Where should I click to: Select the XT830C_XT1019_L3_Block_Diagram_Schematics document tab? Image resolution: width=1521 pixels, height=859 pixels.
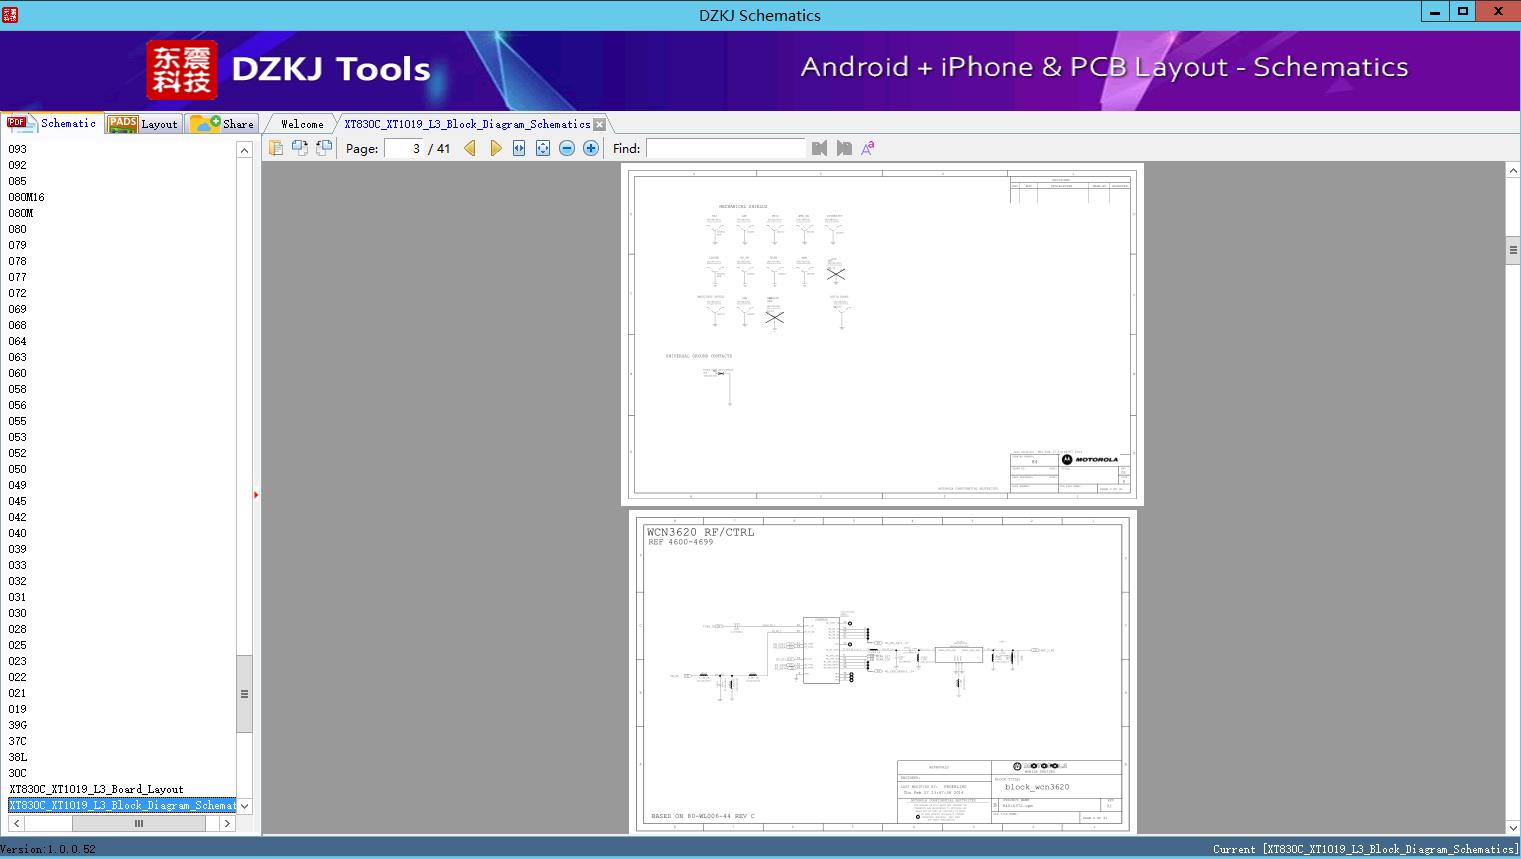tap(467, 124)
